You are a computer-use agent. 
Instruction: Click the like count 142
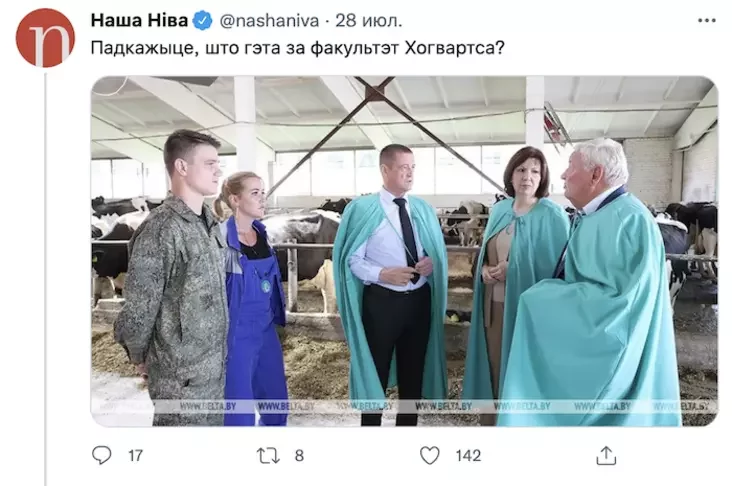468,456
